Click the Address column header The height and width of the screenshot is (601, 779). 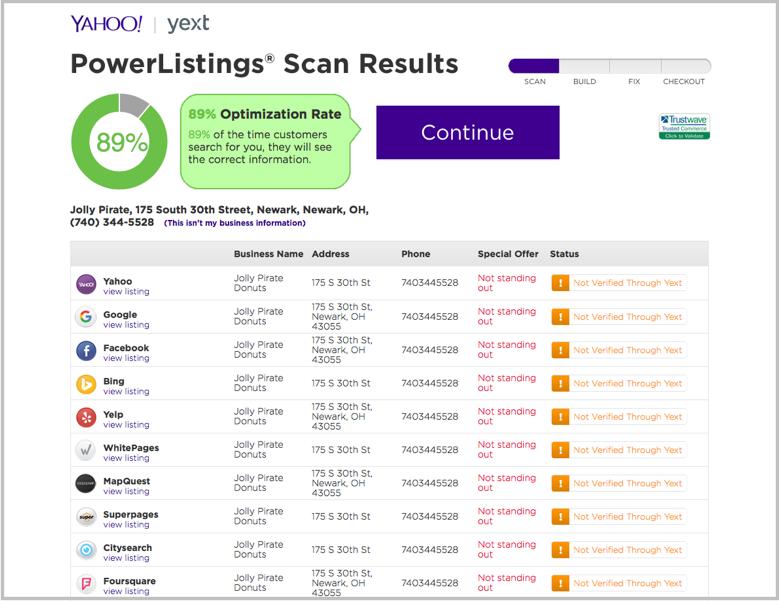coord(330,254)
